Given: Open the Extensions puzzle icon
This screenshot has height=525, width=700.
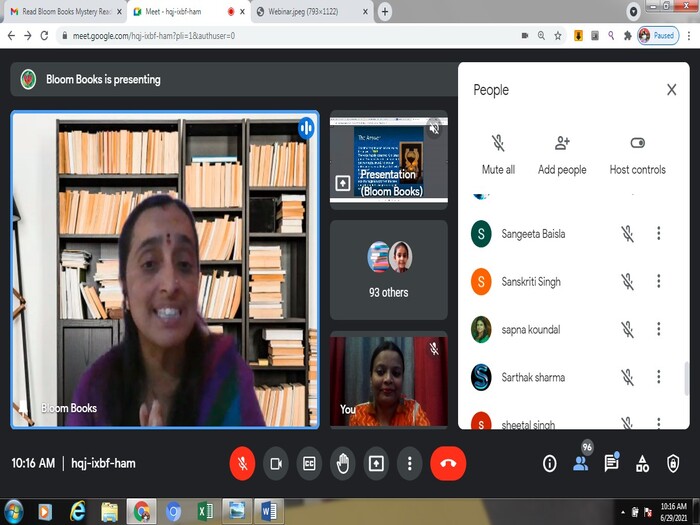Looking at the screenshot, I should coord(627,36).
